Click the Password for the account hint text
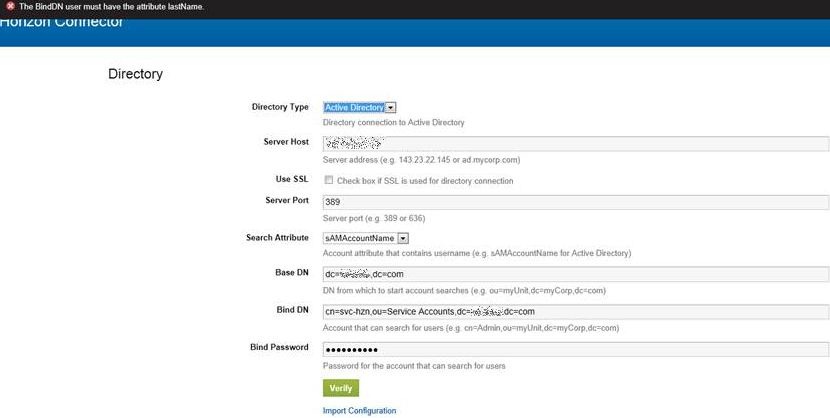Screen dimensions: 830x418 click(x=414, y=366)
